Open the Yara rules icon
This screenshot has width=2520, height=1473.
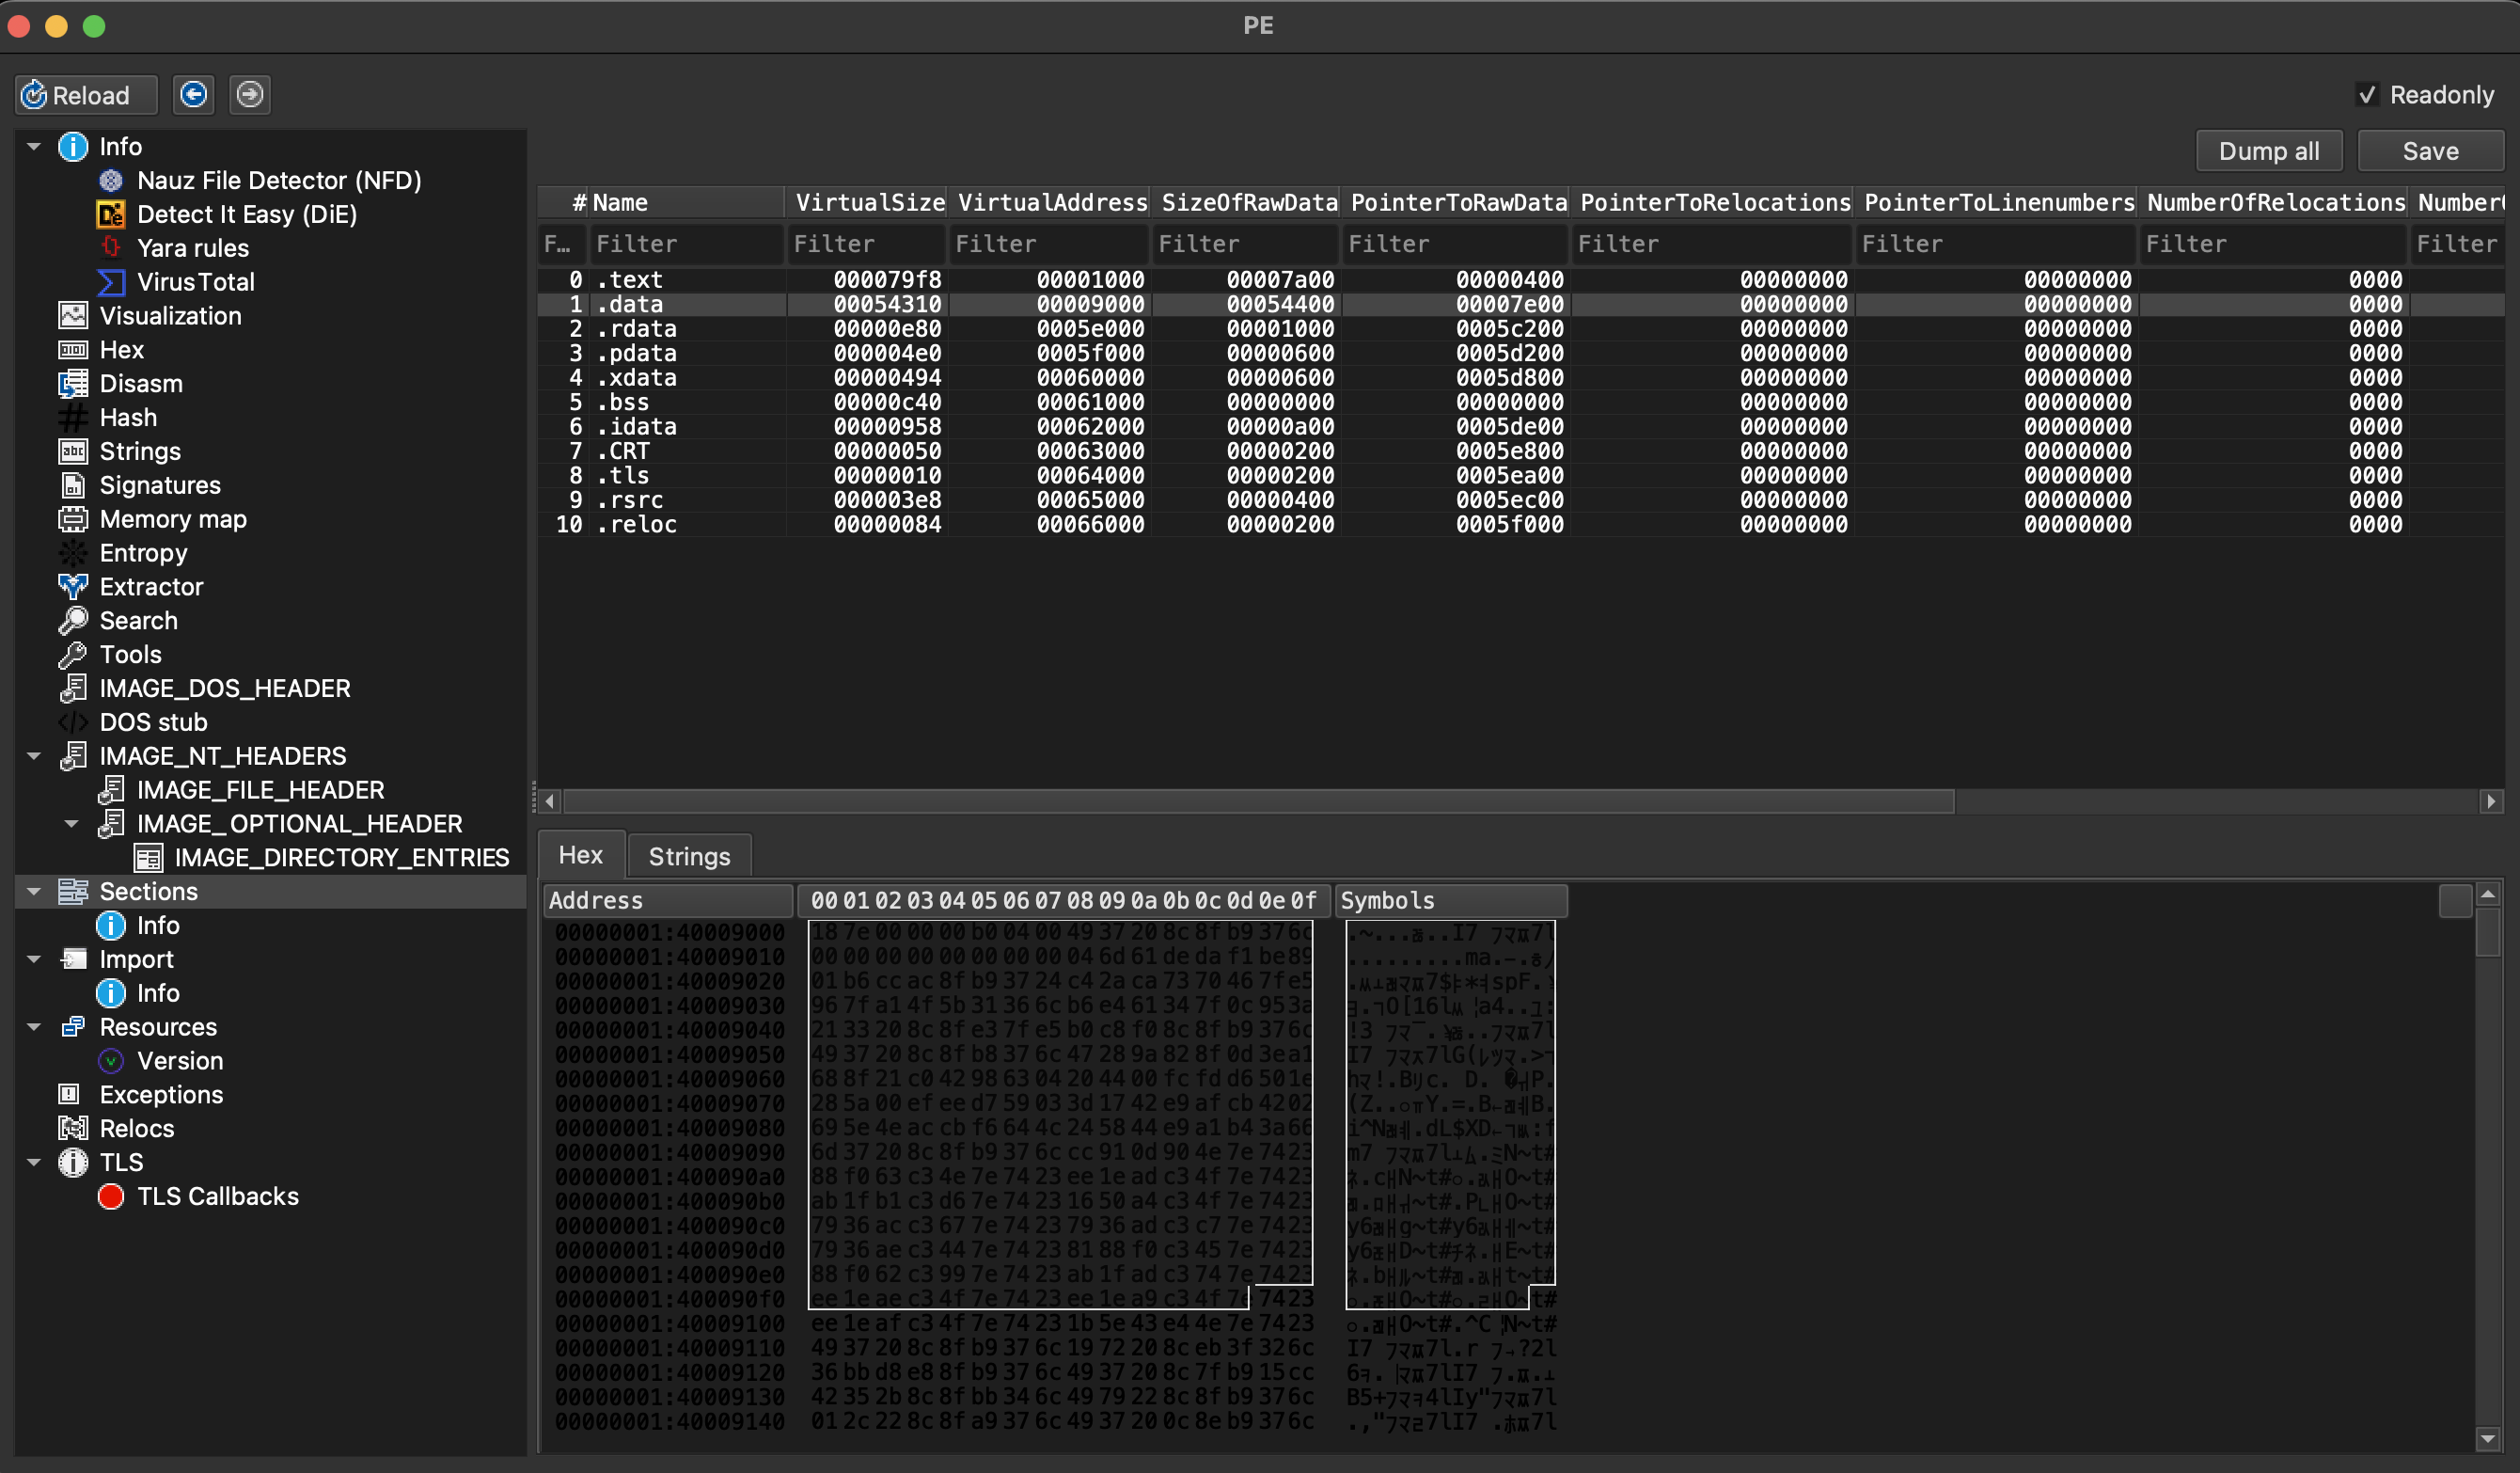(111, 248)
